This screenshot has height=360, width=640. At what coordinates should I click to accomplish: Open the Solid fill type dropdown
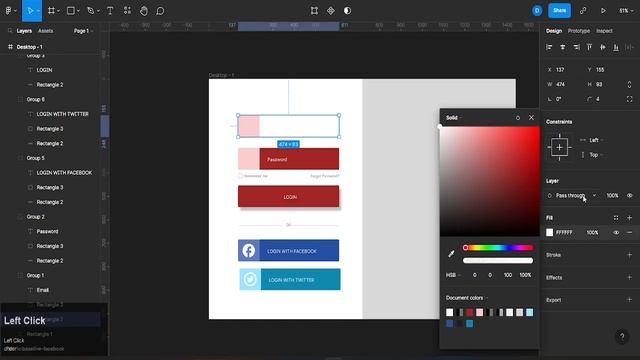pyautogui.click(x=454, y=118)
